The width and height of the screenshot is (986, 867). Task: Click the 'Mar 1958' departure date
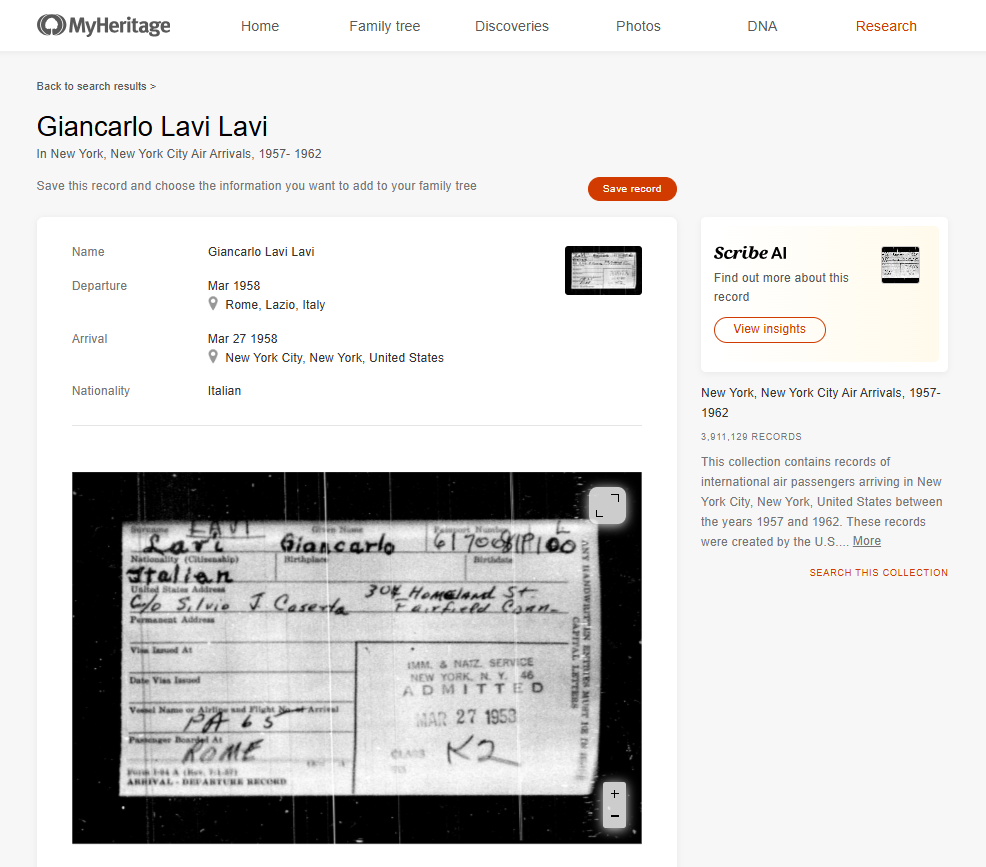(234, 286)
